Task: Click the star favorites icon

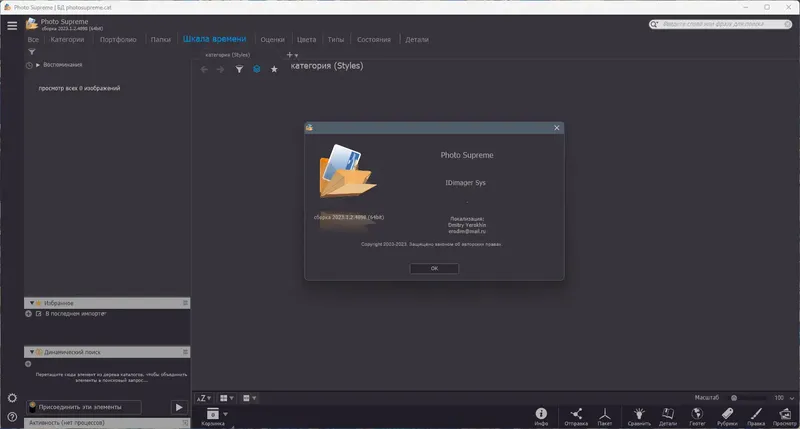Action: (274, 69)
